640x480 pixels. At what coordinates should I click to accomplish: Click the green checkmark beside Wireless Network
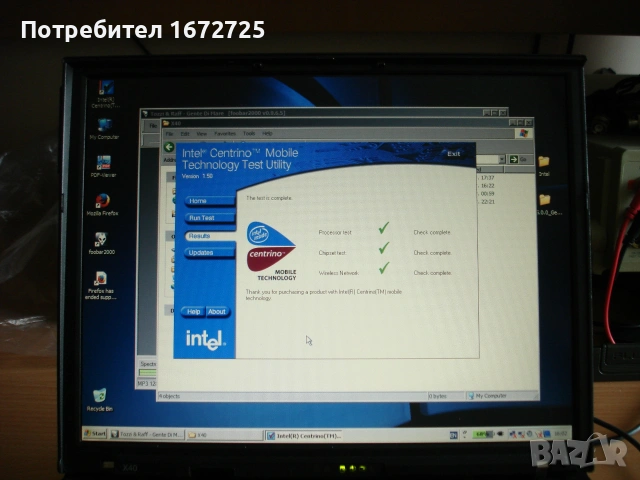tap(384, 268)
